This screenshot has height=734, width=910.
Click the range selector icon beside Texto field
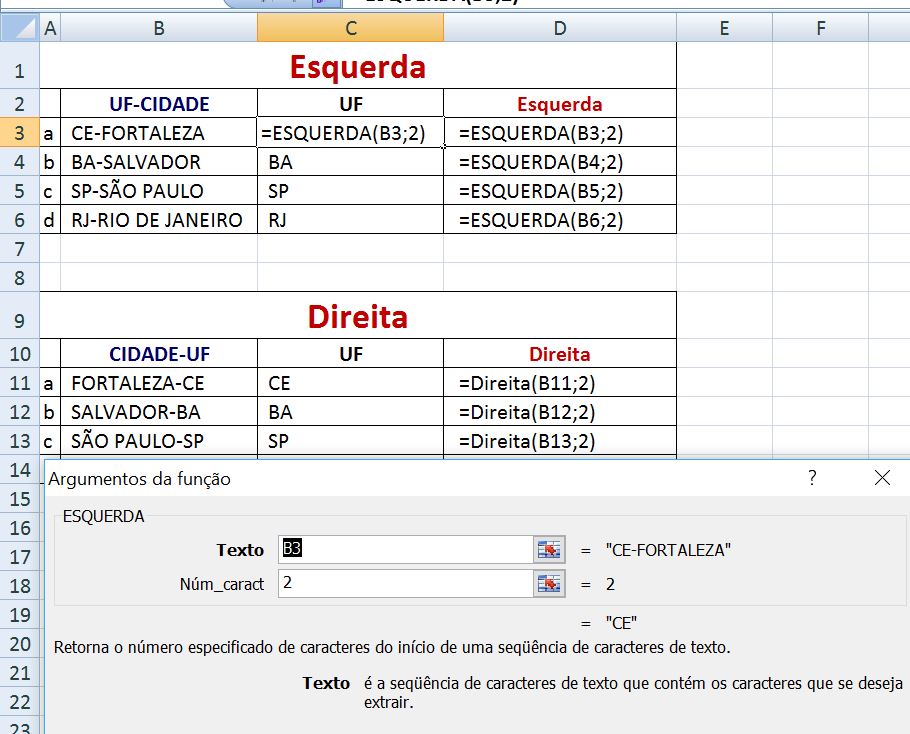(548, 549)
